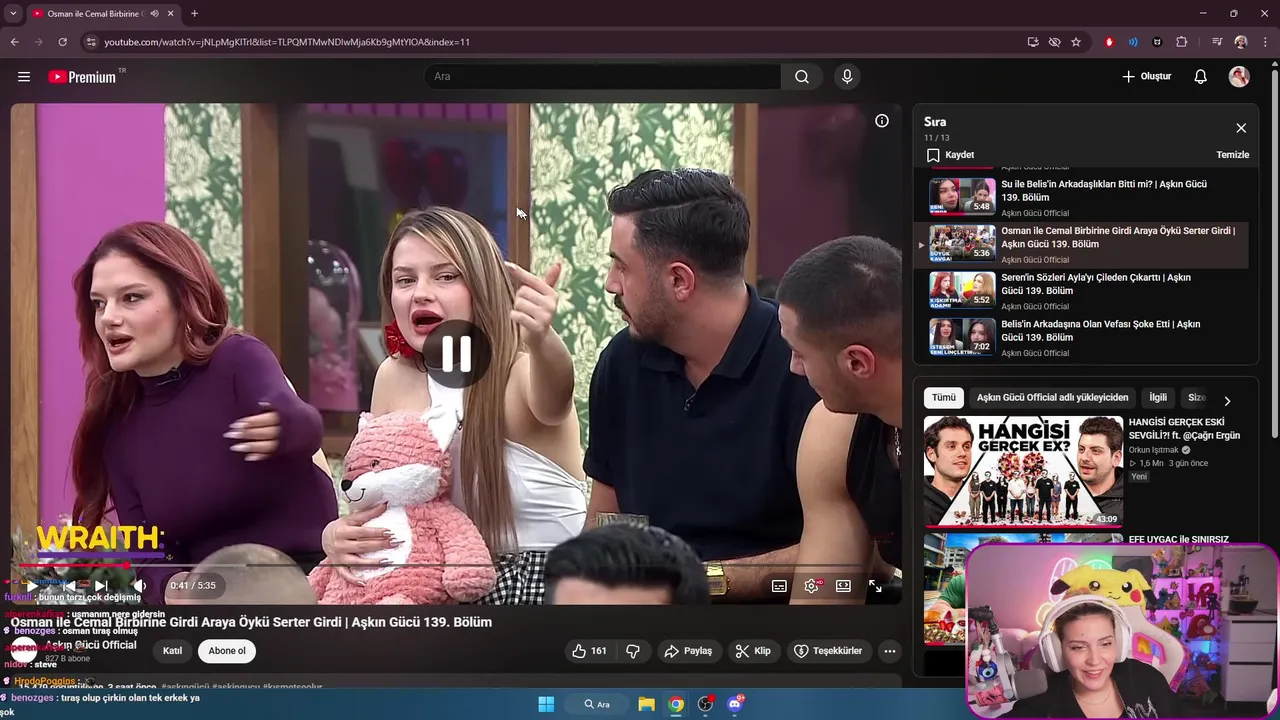Viewport: 1280px width, 720px height.
Task: Open the YouTube guide hamburger menu
Action: click(x=24, y=76)
